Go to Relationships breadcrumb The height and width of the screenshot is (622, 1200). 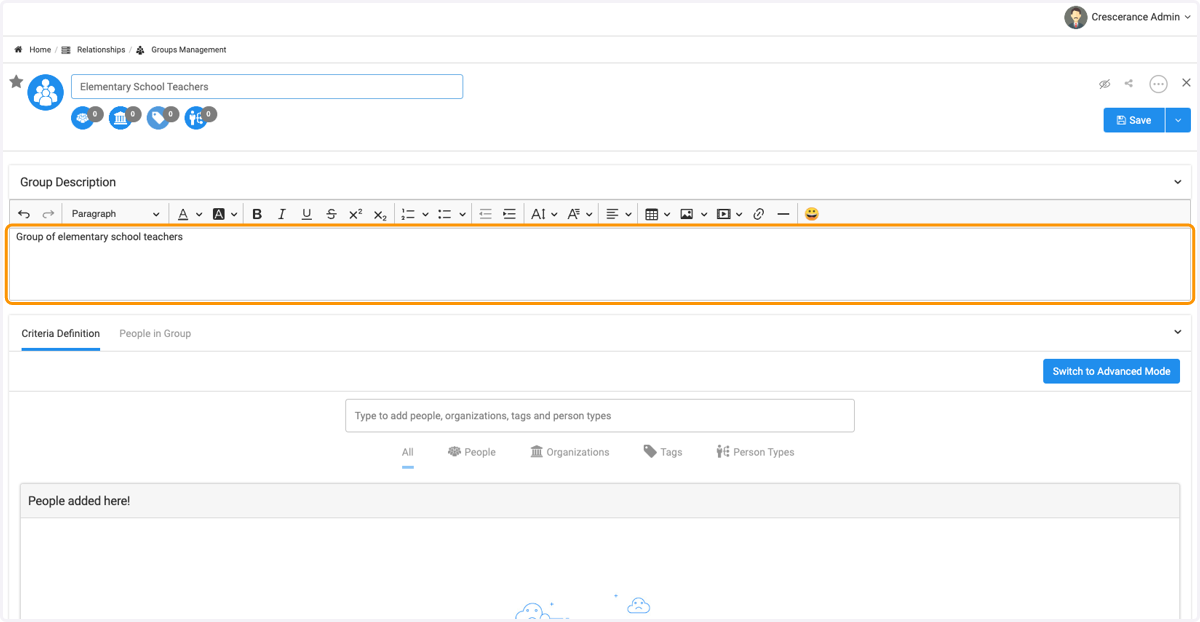pos(93,49)
